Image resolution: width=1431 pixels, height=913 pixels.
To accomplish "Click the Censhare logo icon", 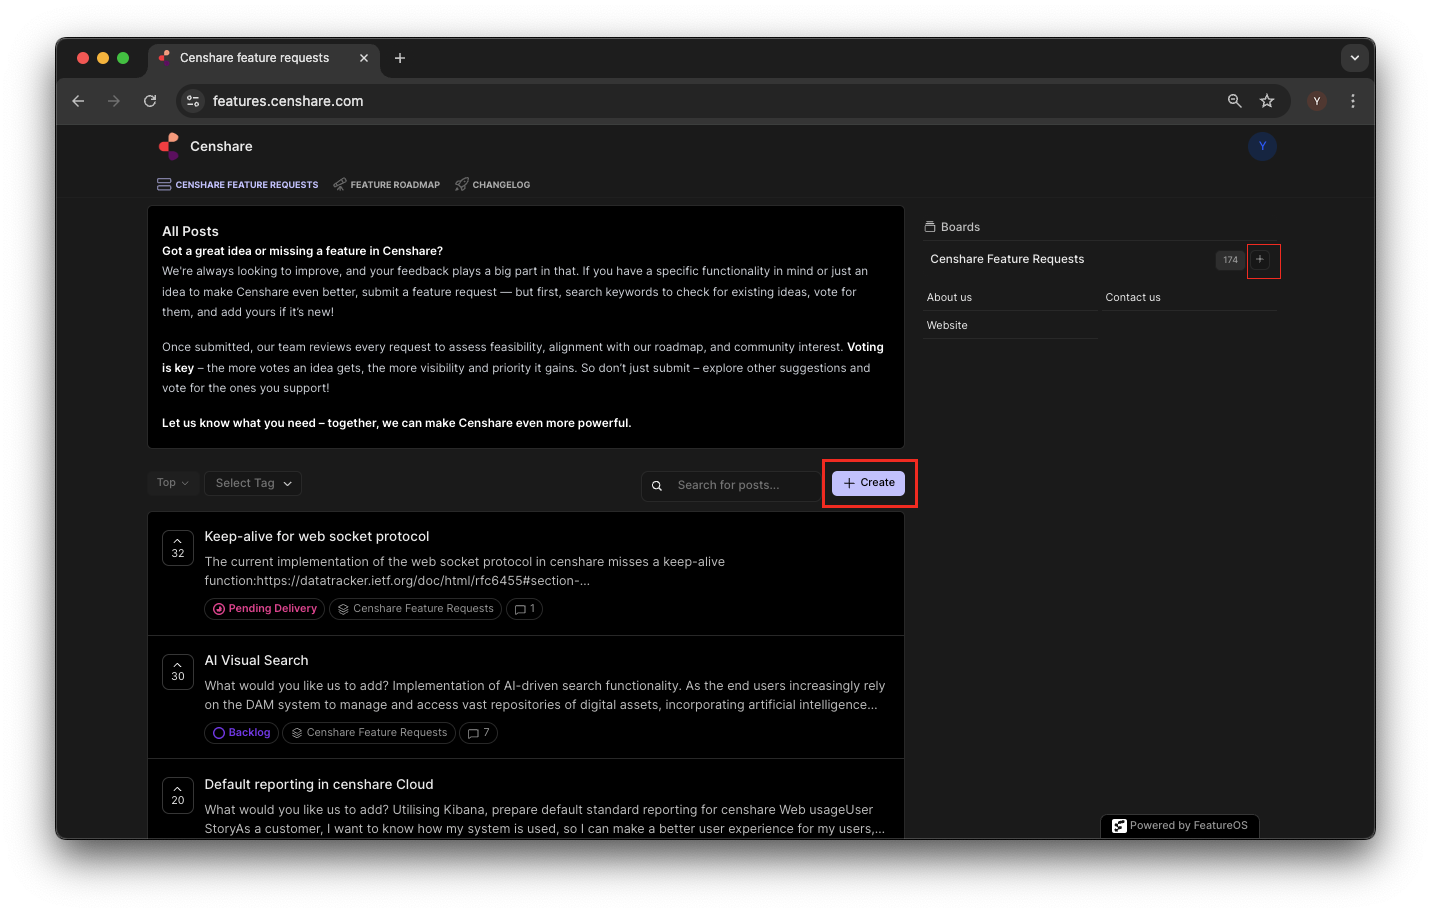I will 168,146.
